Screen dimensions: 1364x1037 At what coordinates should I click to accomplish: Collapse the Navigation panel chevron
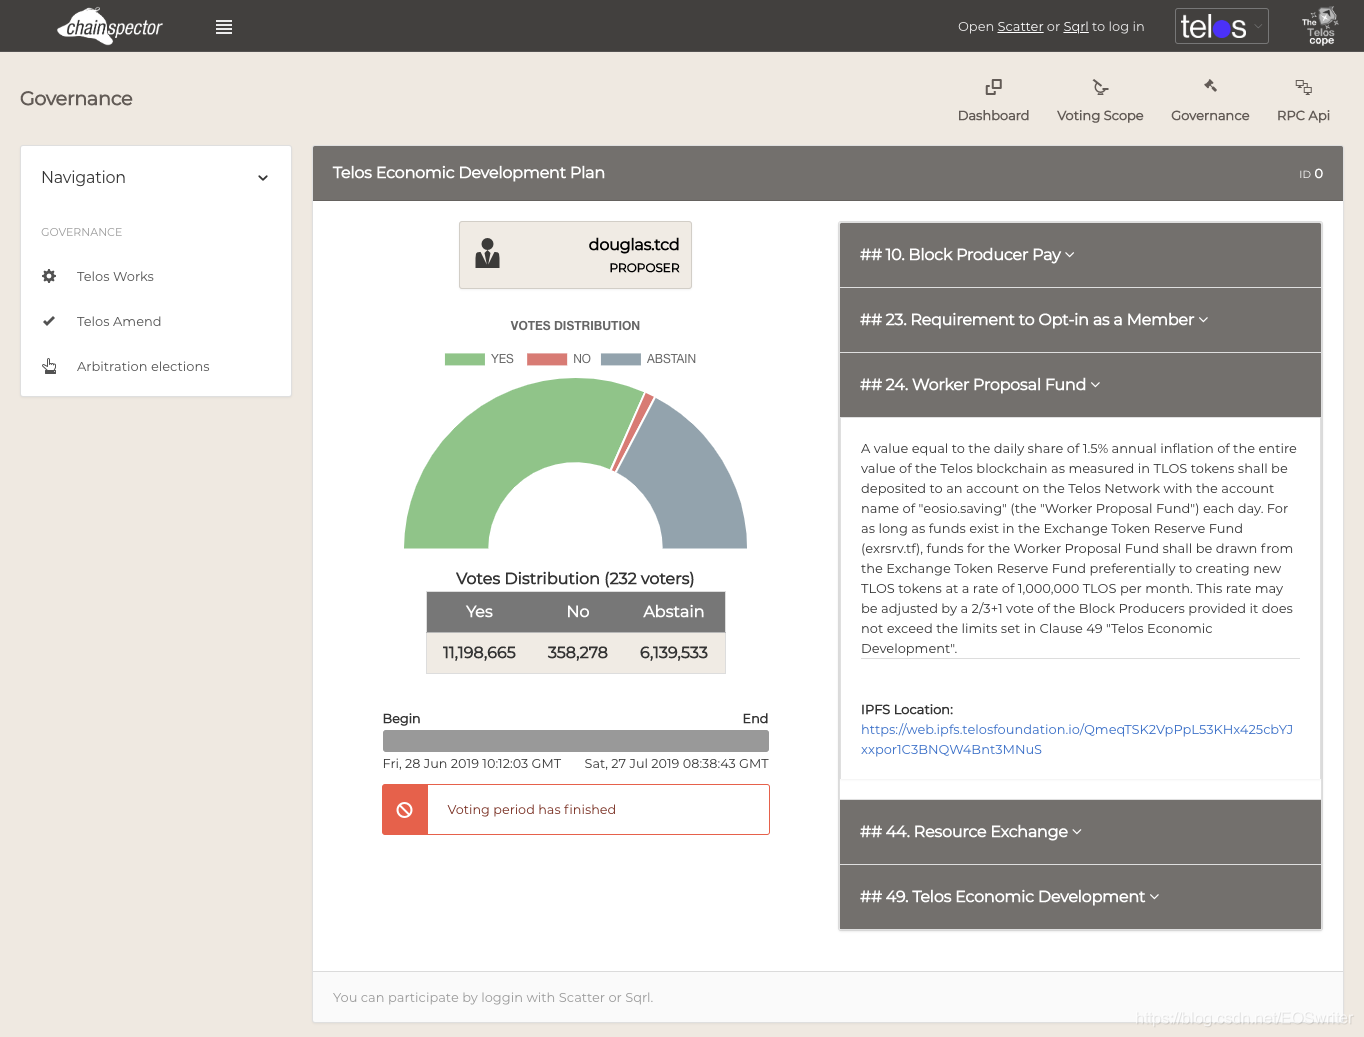263,178
